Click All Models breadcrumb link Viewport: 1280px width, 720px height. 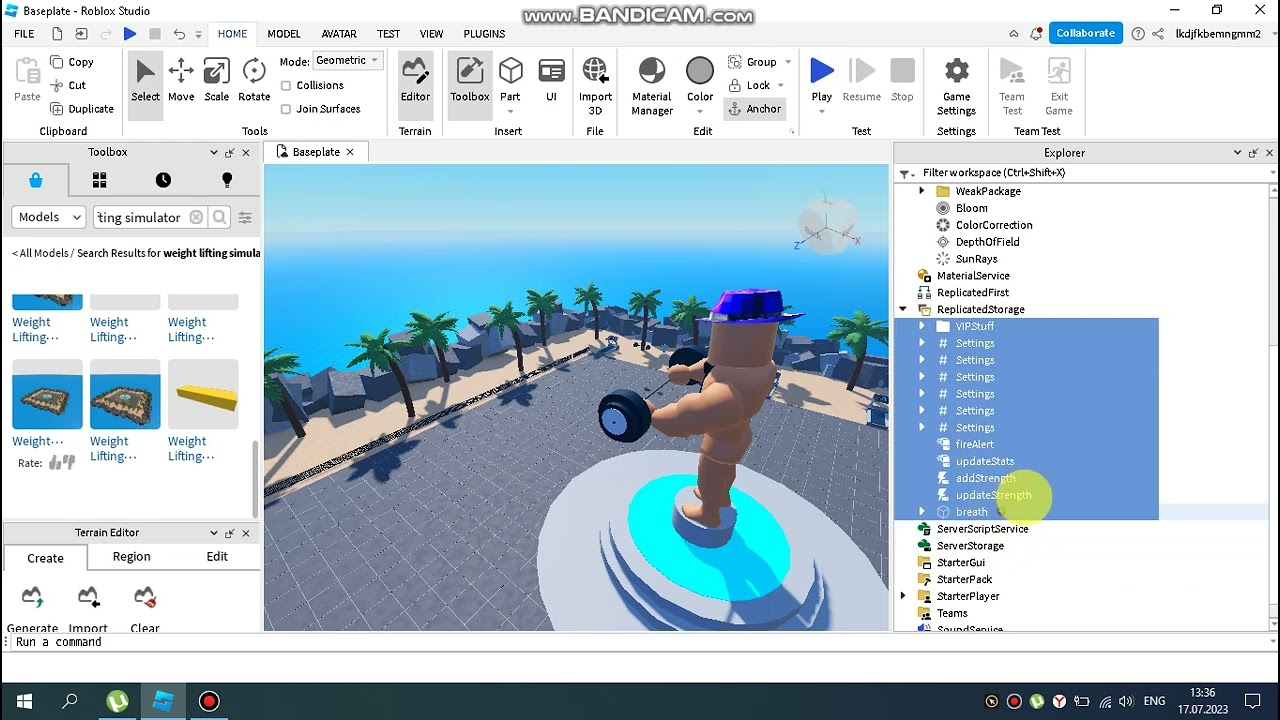tap(43, 253)
